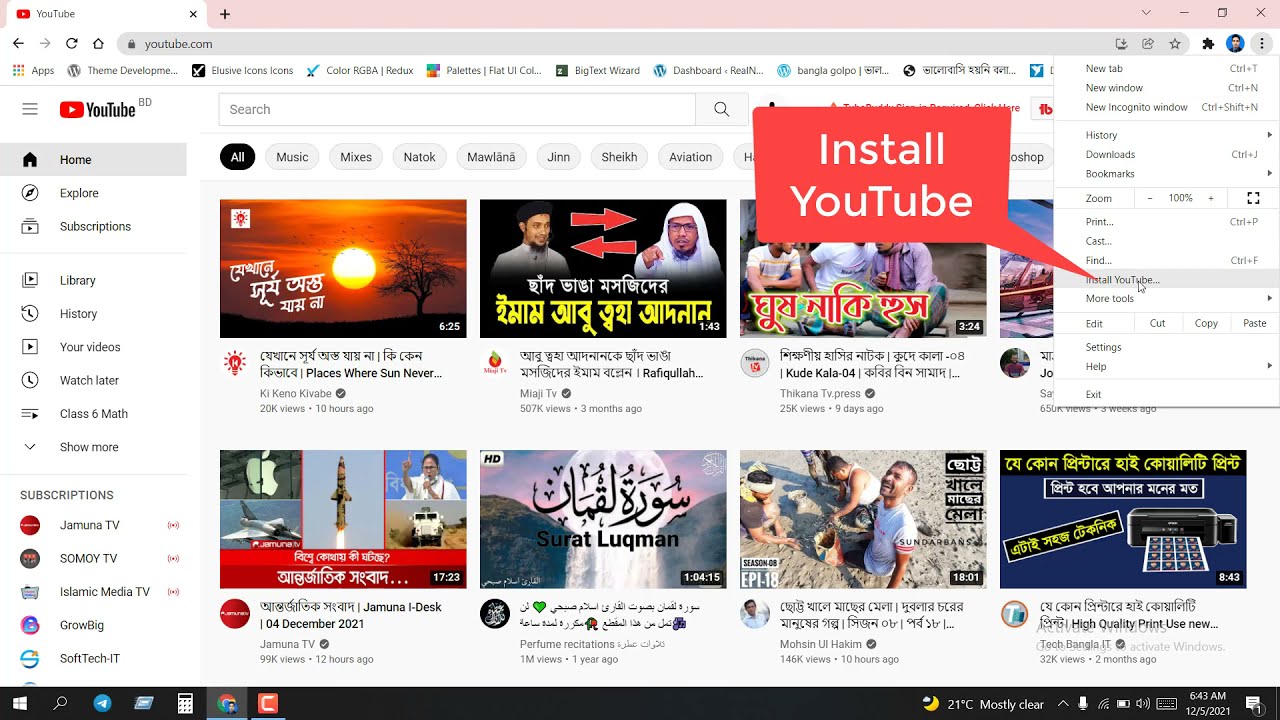Click the share page icon in address bar
Image resolution: width=1280 pixels, height=720 pixels.
tap(1148, 44)
